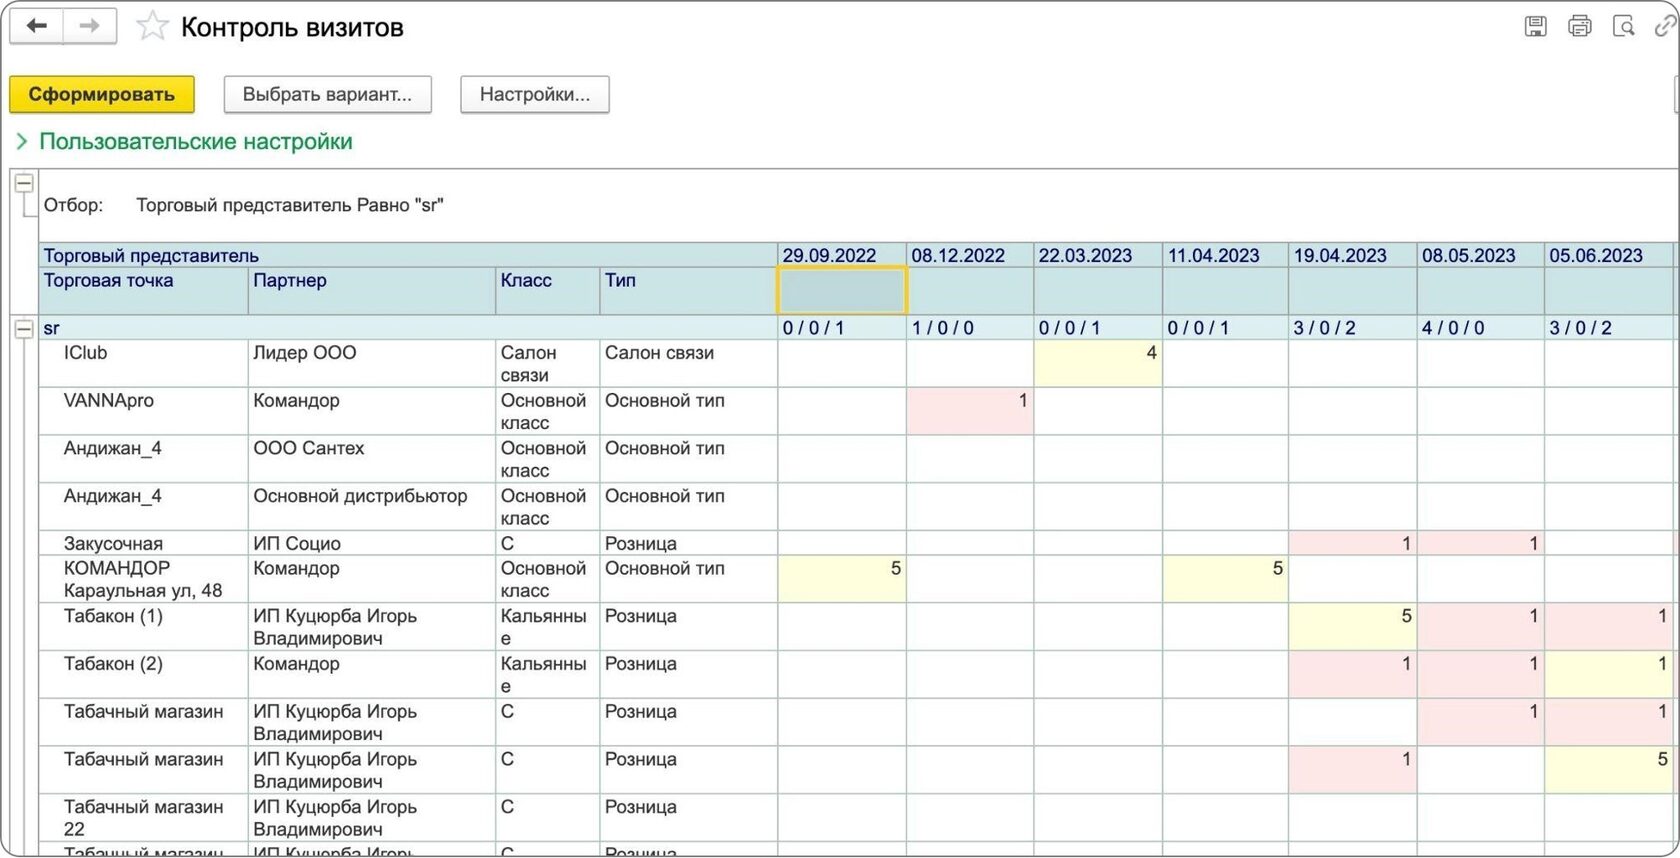Select the 29.09.2022 date header

[x=842, y=255]
